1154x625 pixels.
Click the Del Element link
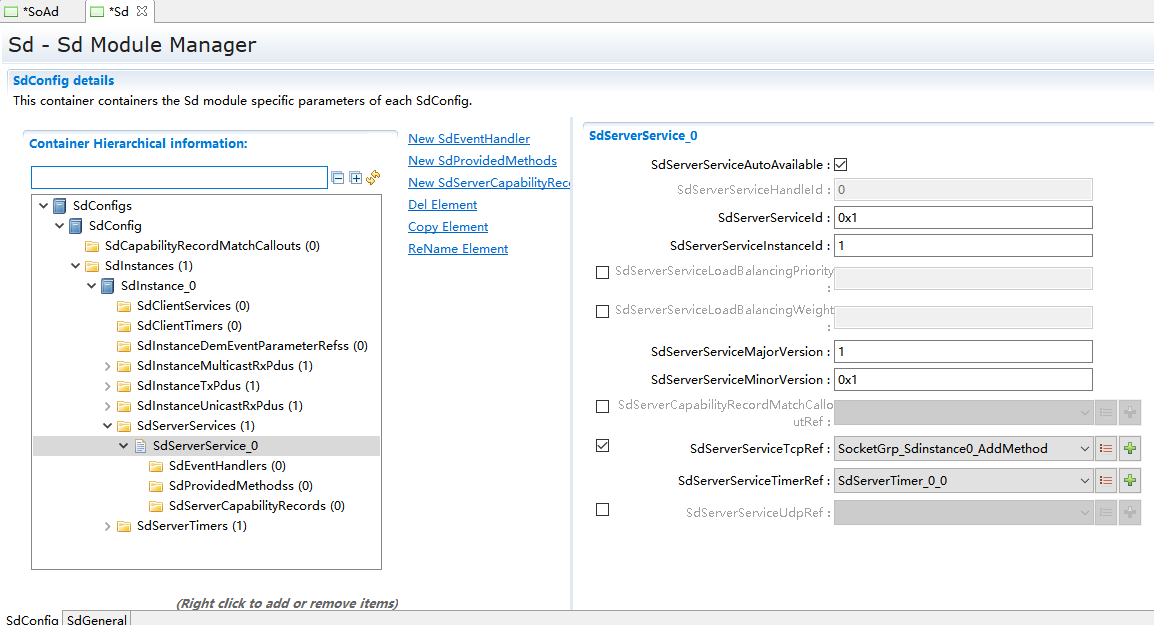(x=442, y=205)
